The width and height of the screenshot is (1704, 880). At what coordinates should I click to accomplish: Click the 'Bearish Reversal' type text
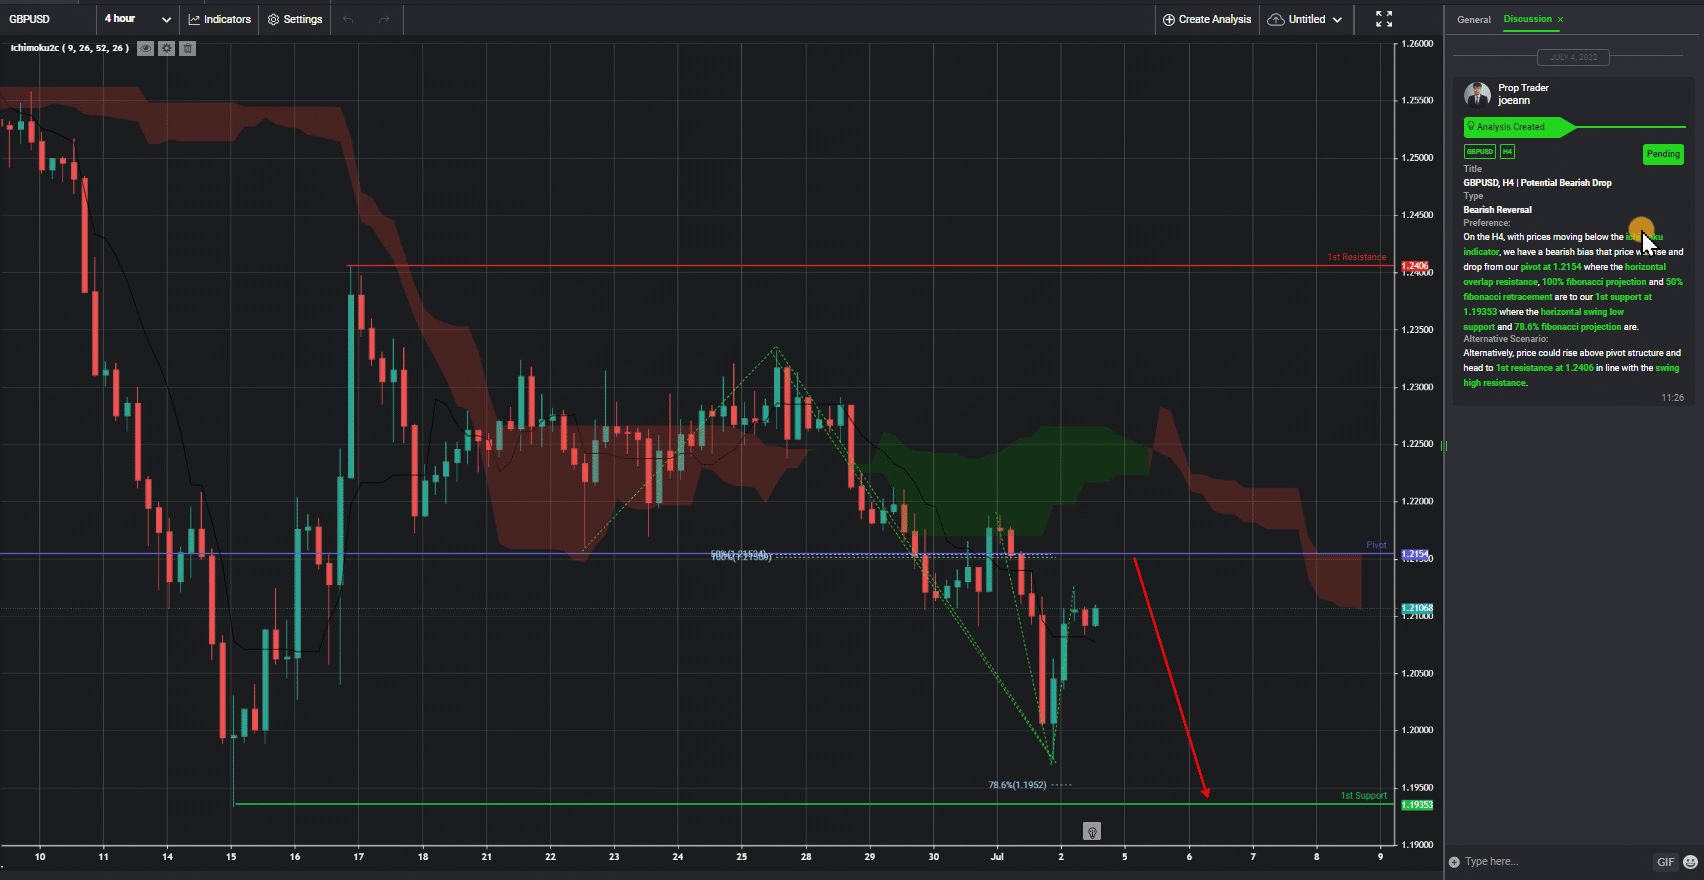(x=1498, y=210)
